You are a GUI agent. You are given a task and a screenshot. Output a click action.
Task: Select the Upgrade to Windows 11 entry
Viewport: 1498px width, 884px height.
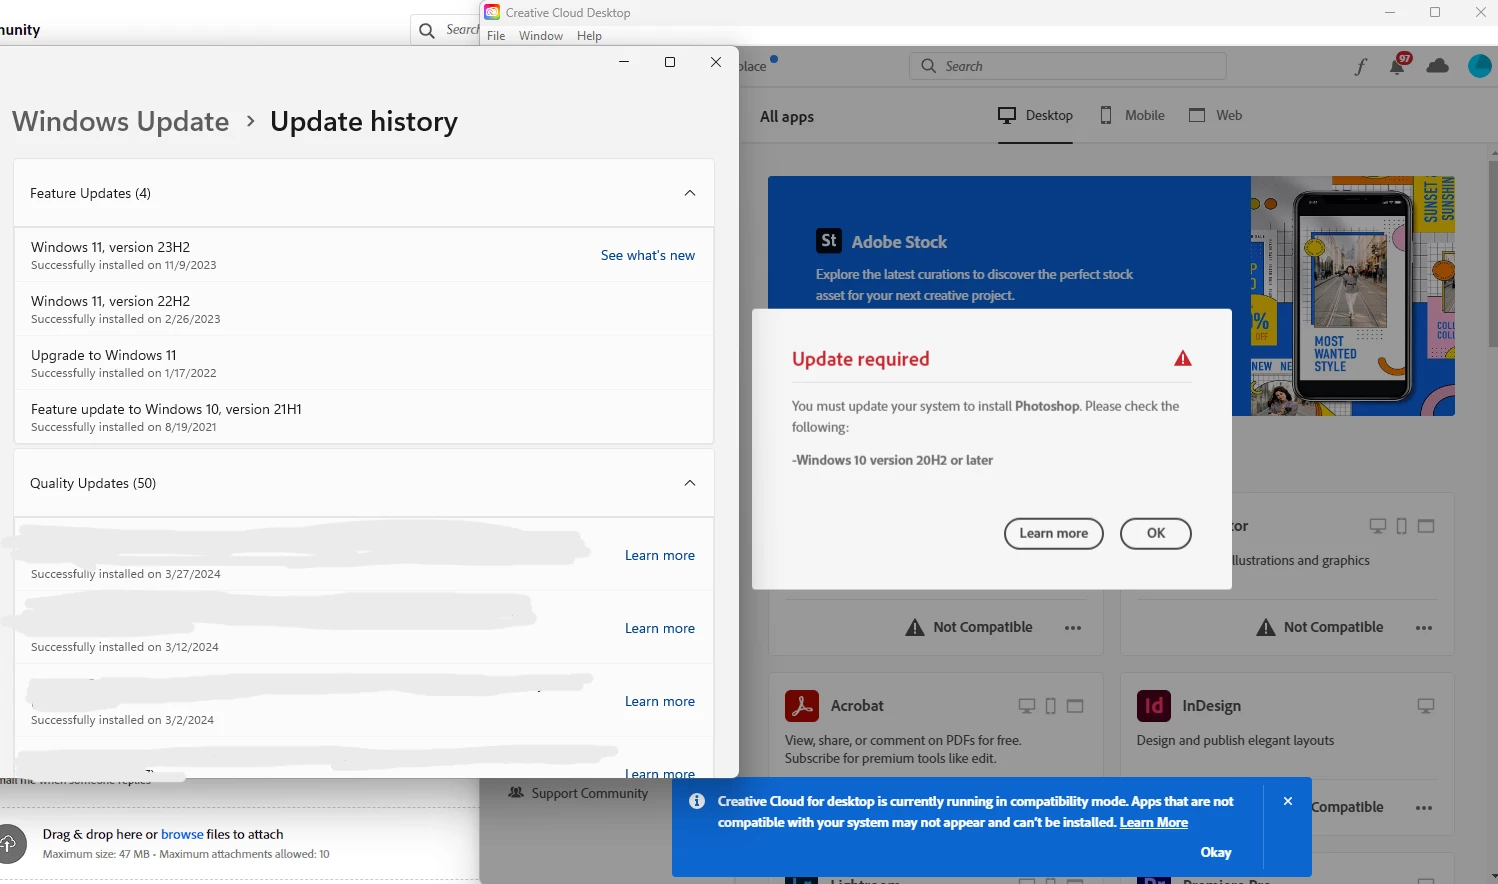(364, 363)
